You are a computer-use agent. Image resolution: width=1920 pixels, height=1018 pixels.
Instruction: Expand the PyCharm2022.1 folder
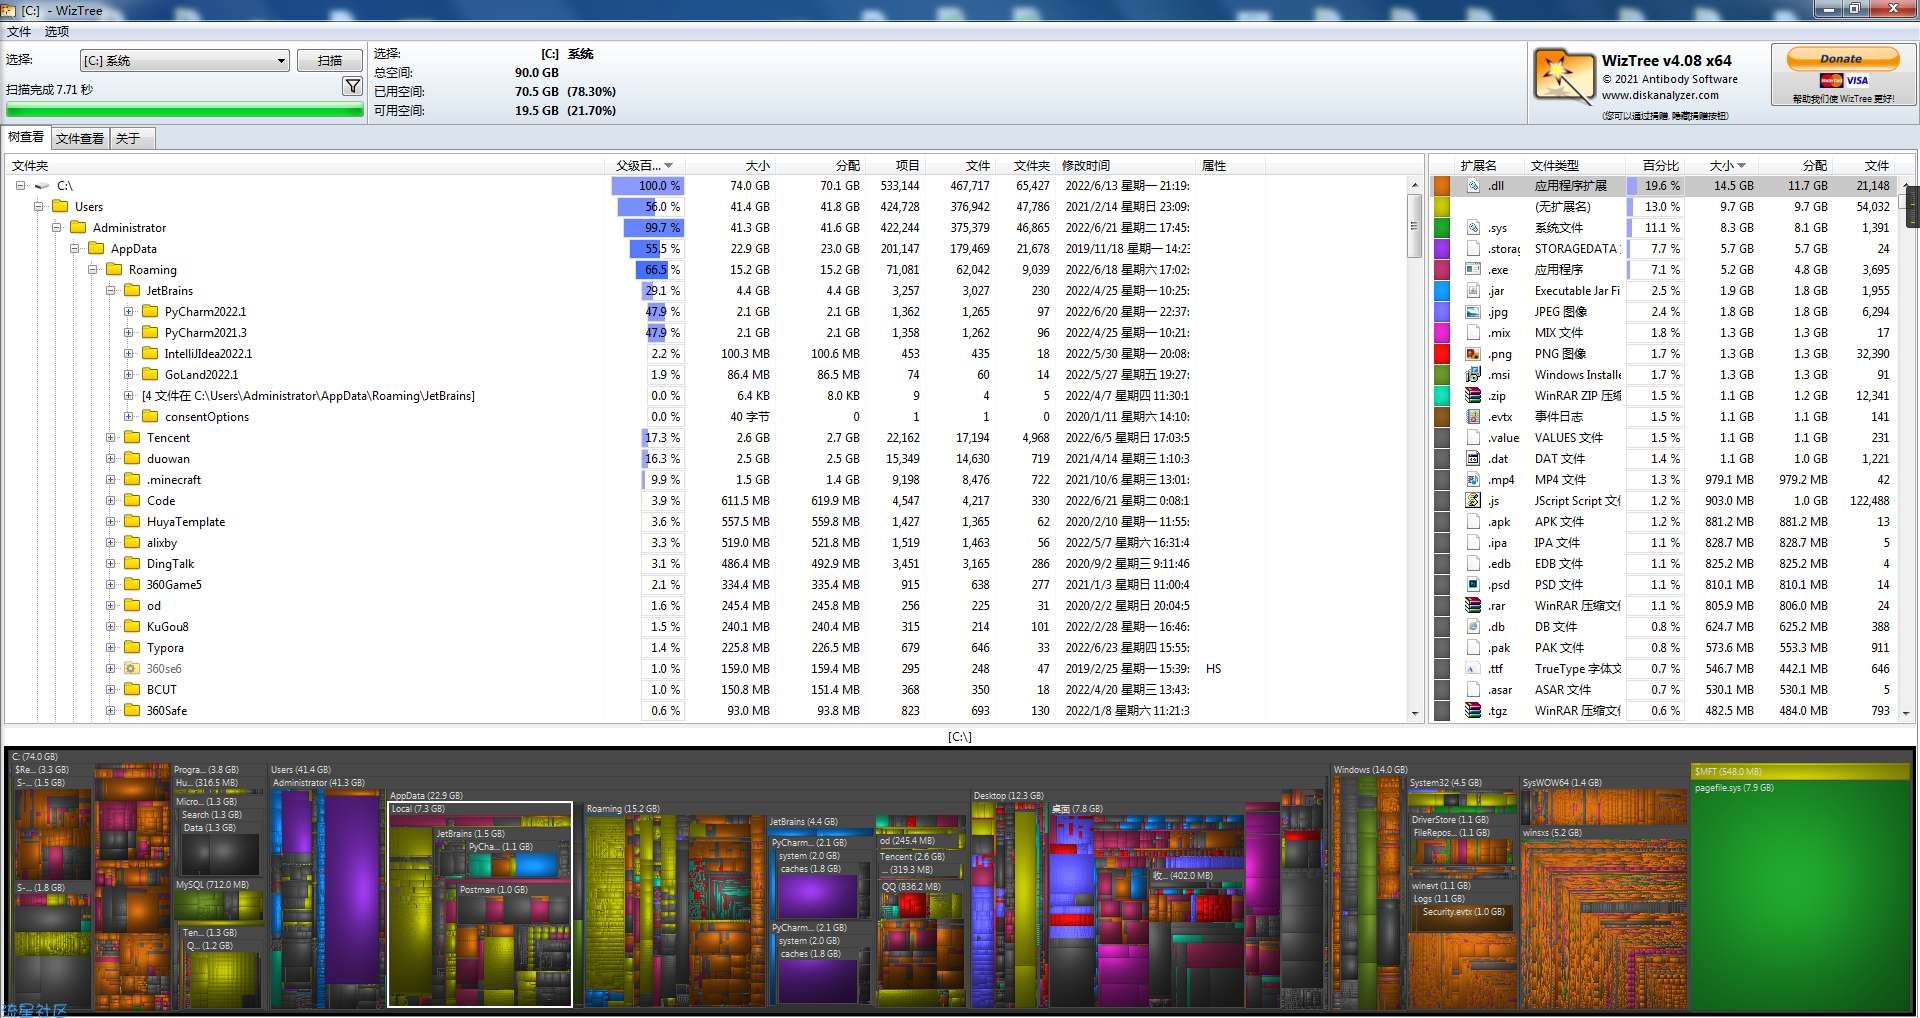click(128, 312)
